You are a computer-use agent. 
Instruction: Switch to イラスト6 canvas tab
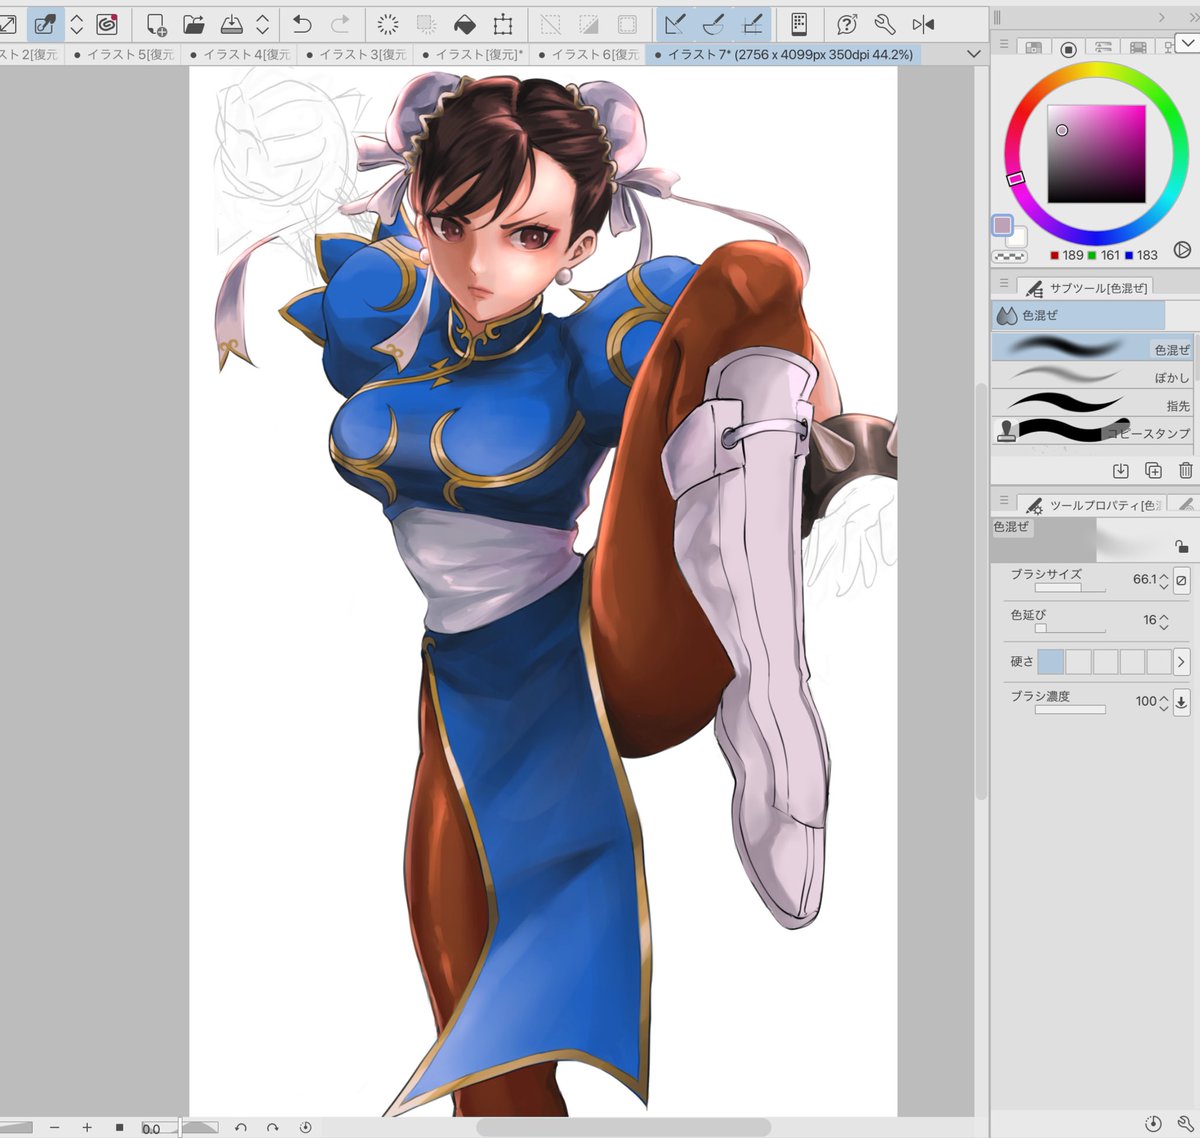(588, 54)
